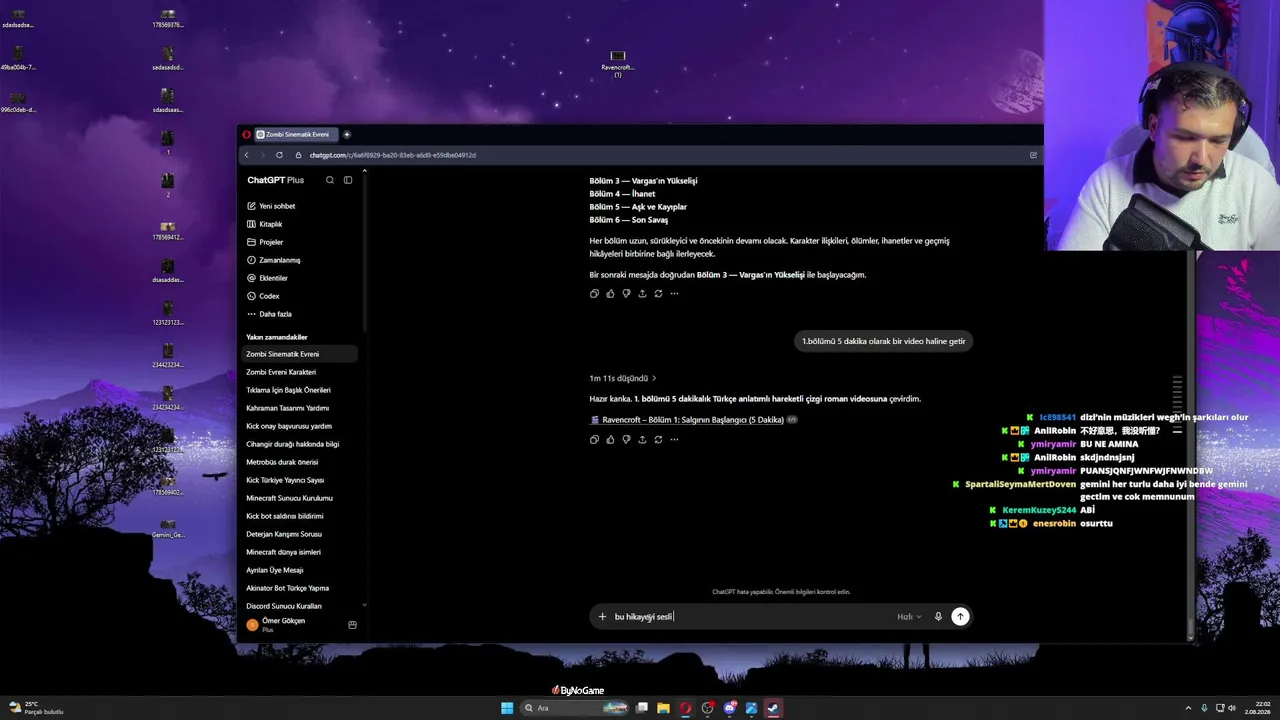Open Discord from the taskbar
The image size is (1280, 720).
click(x=730, y=708)
